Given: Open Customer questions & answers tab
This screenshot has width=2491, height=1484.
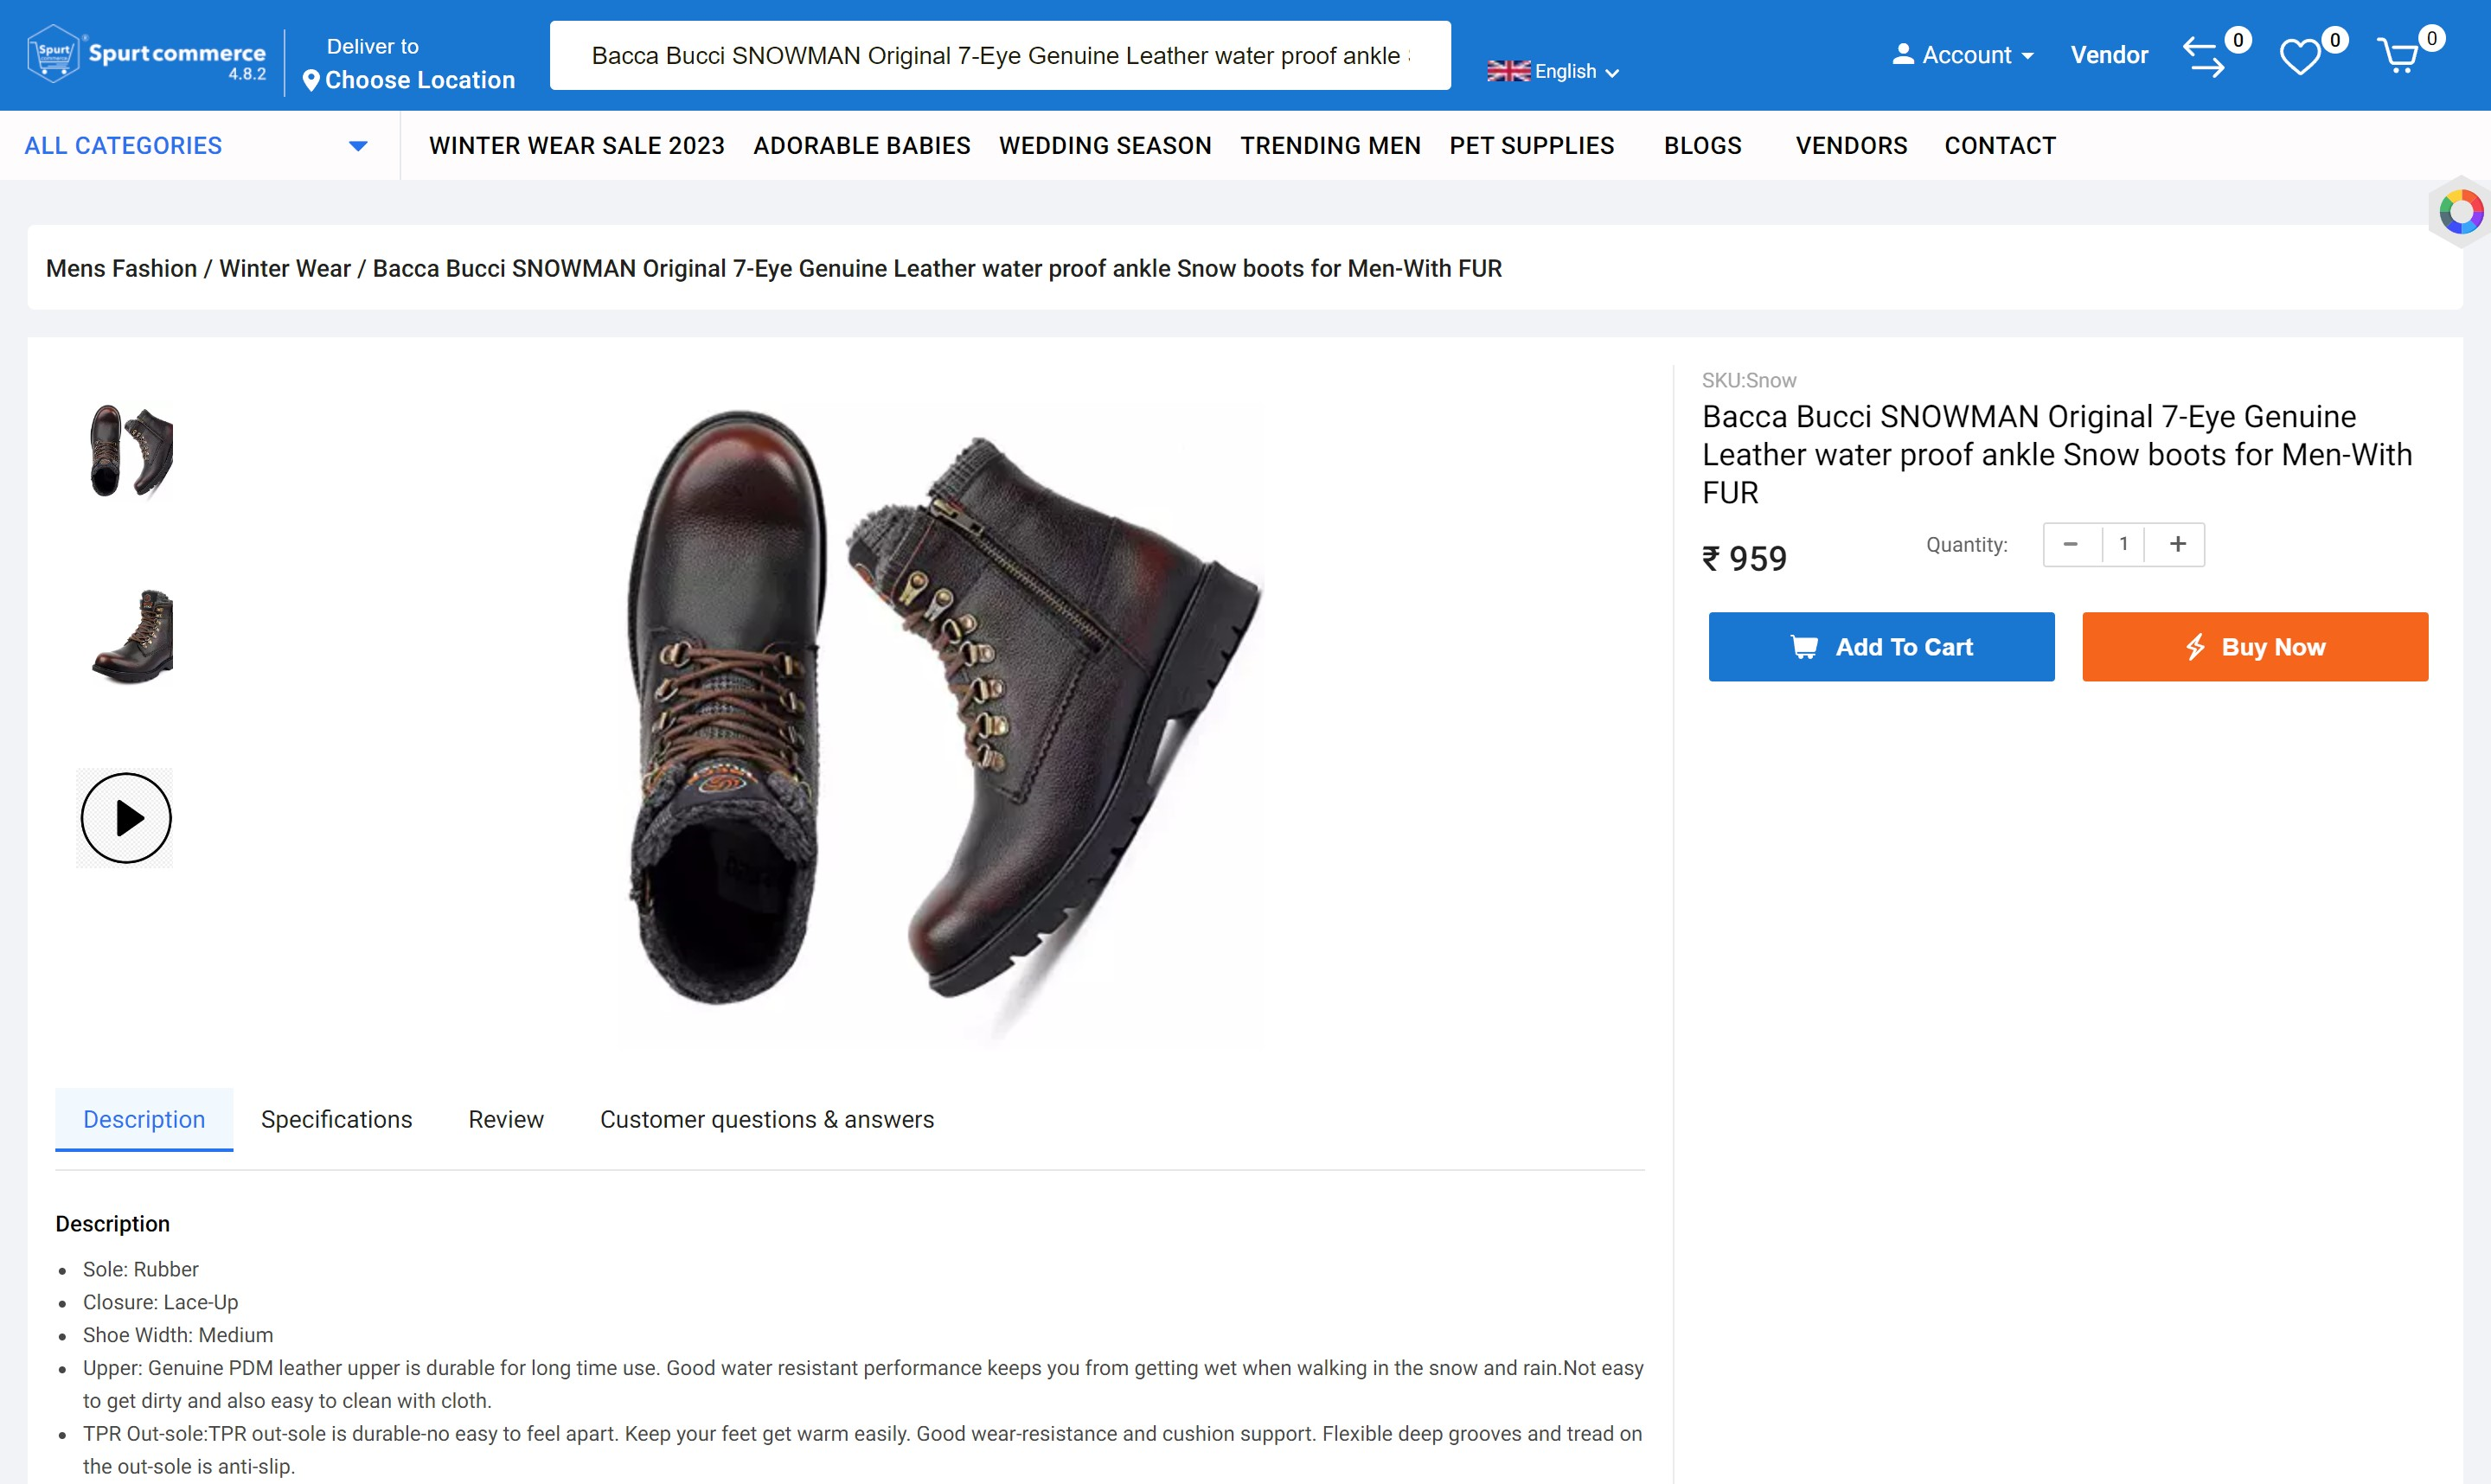Looking at the screenshot, I should coord(767,1119).
